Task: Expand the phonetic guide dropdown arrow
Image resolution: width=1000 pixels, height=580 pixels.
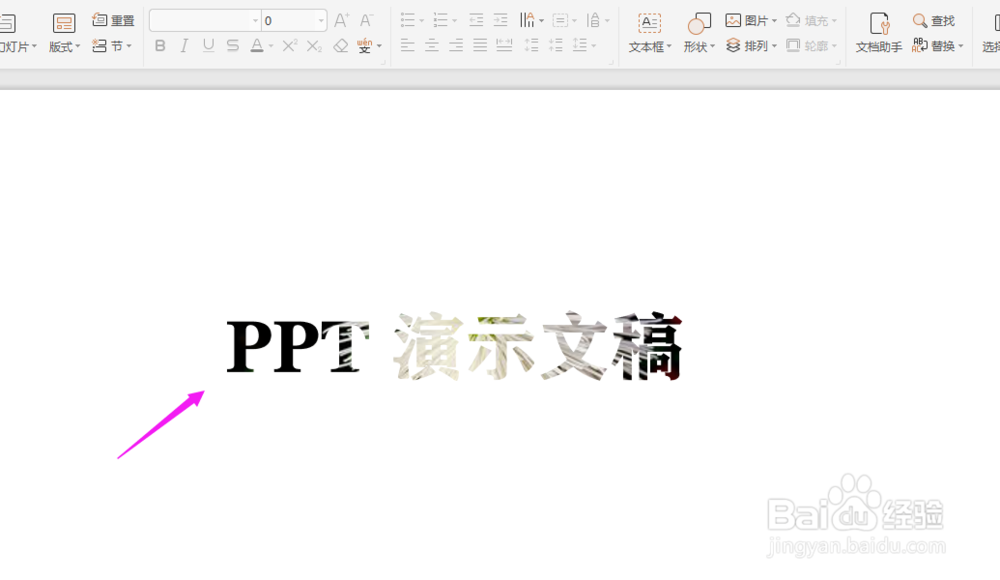Action: tap(379, 46)
